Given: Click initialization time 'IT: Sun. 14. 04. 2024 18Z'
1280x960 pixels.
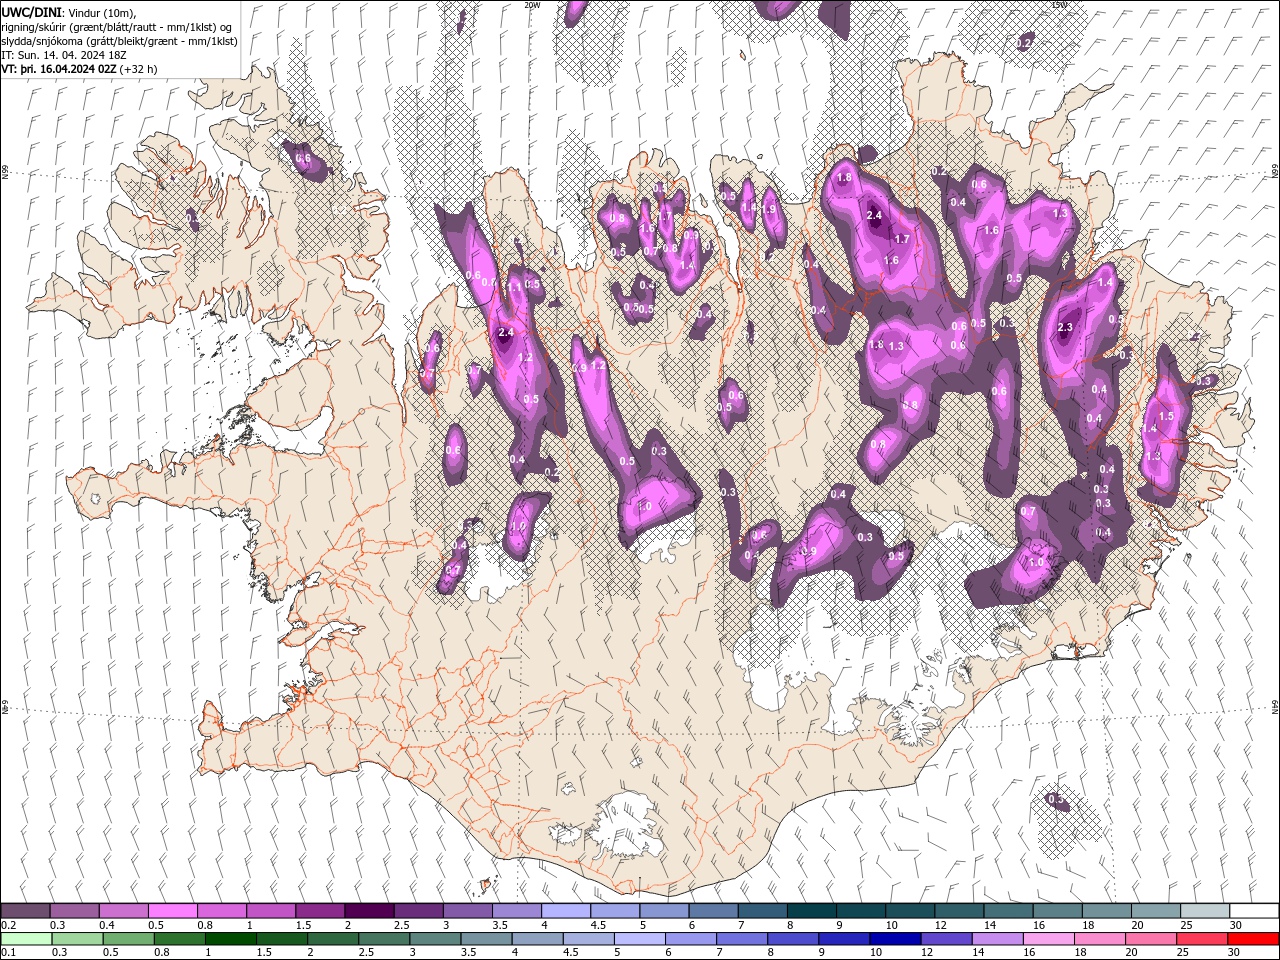Looking at the screenshot, I should point(64,55).
